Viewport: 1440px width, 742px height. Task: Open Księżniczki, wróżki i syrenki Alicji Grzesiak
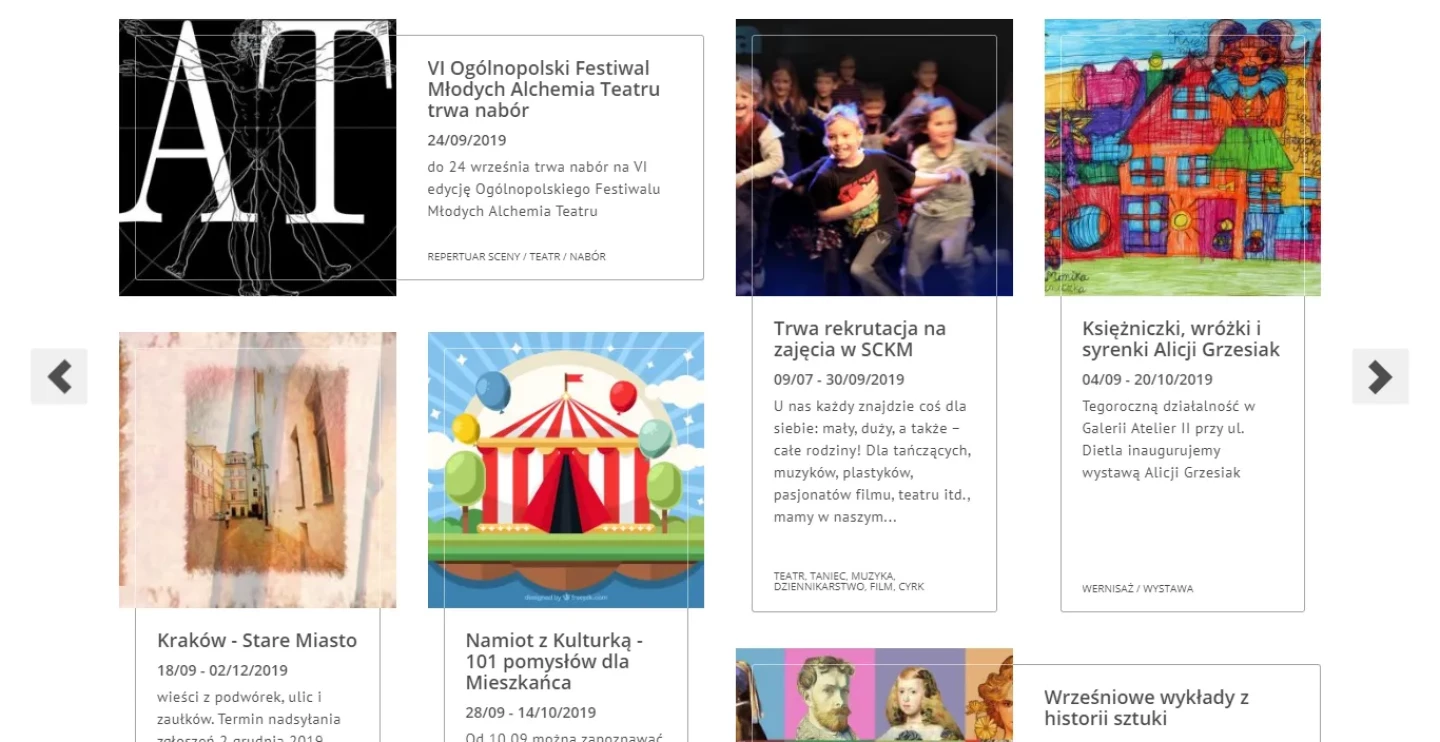point(1181,339)
